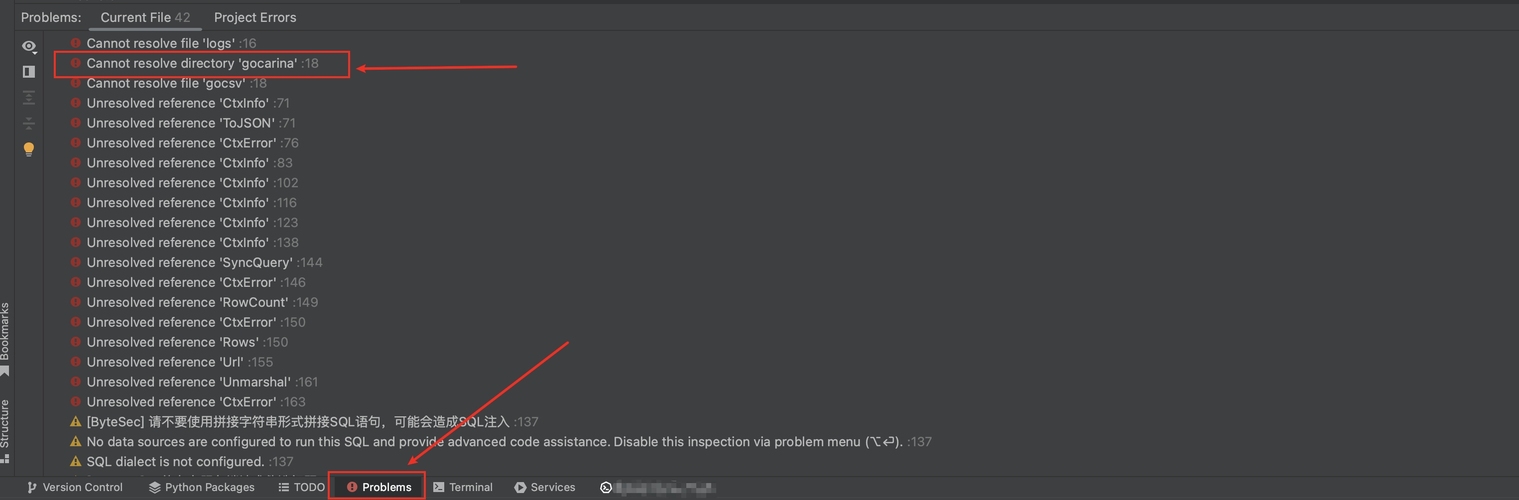The height and width of the screenshot is (500, 1519).
Task: Select the ByteSec SQL injection warning
Action: coord(305,422)
